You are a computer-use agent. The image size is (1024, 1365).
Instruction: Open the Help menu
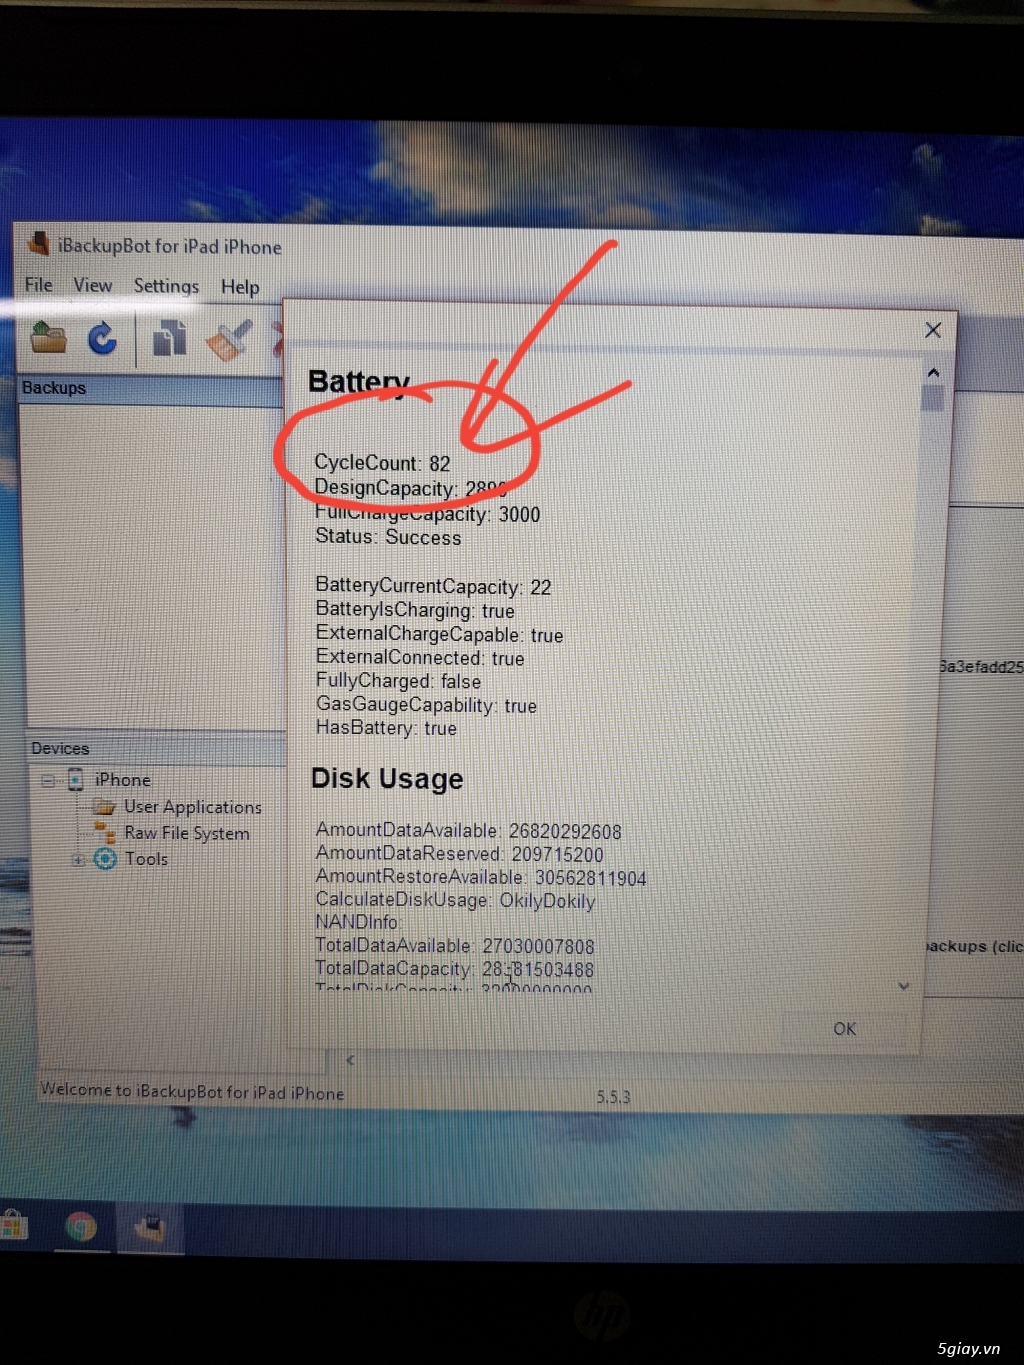click(240, 287)
